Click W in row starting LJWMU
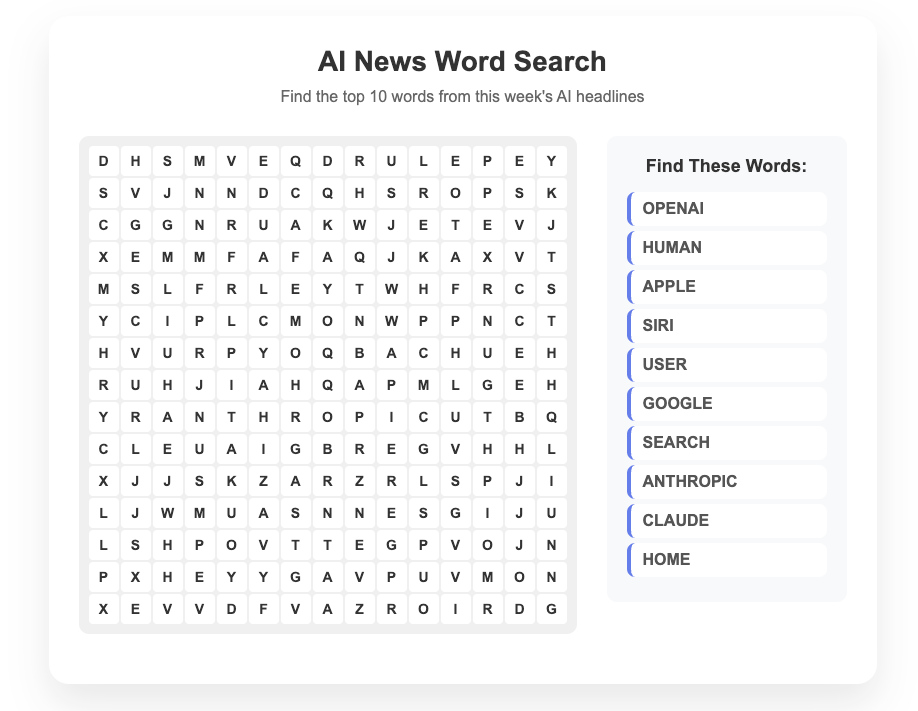Screen dimensions: 918x711 tap(167, 513)
